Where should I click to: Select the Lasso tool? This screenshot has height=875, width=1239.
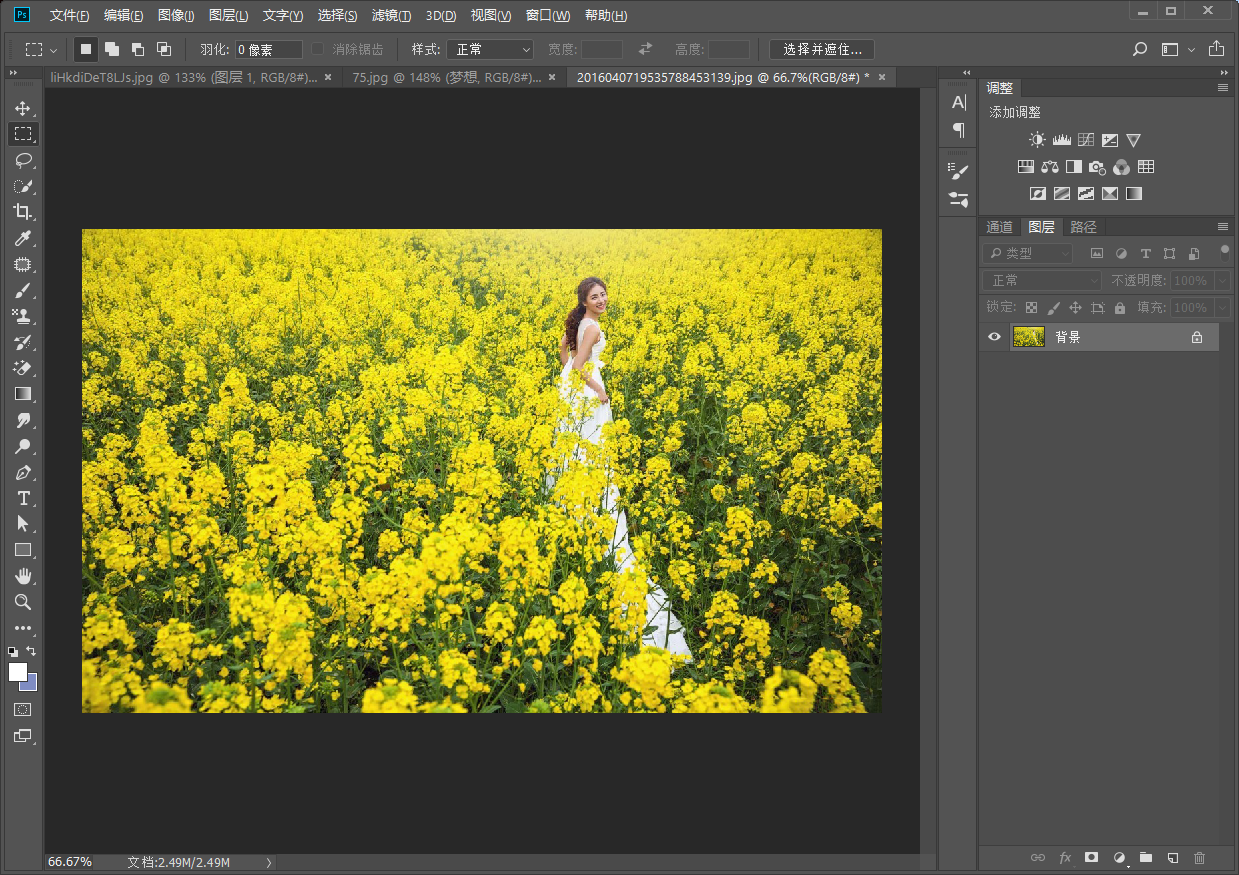22,160
